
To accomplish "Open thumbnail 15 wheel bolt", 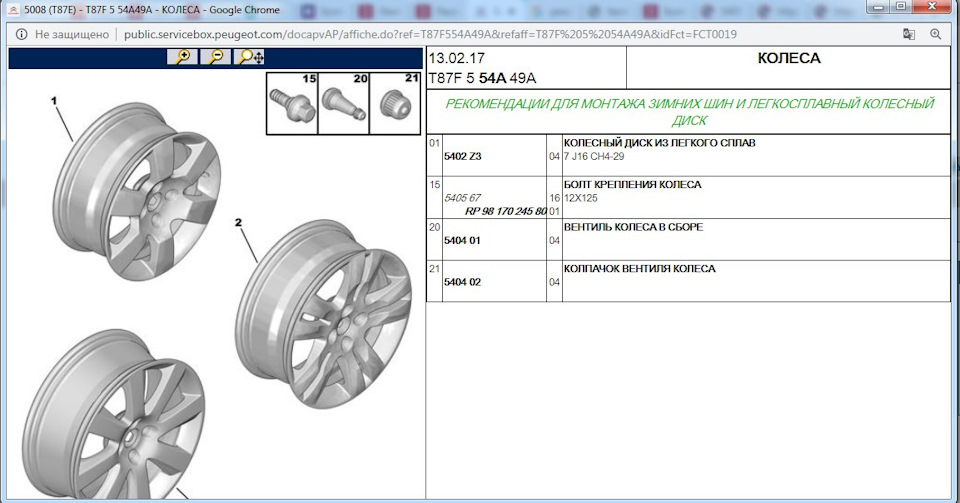I will 292,103.
